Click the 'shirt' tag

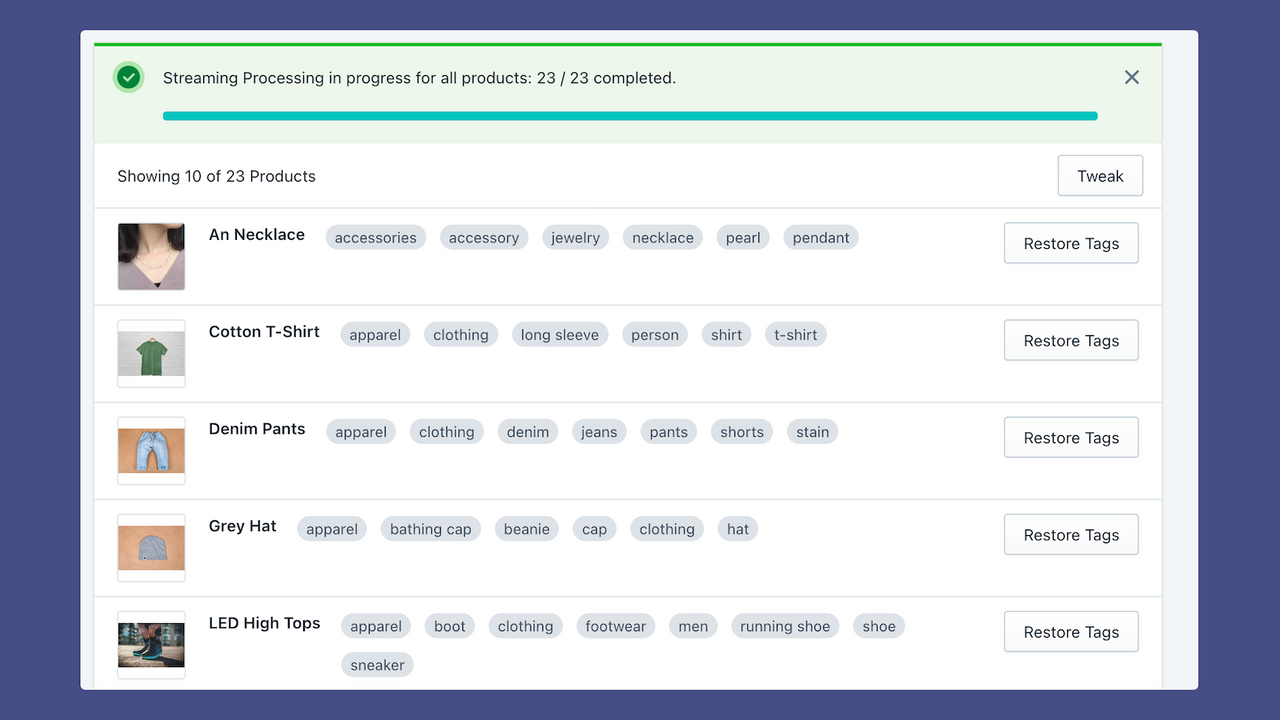click(727, 334)
